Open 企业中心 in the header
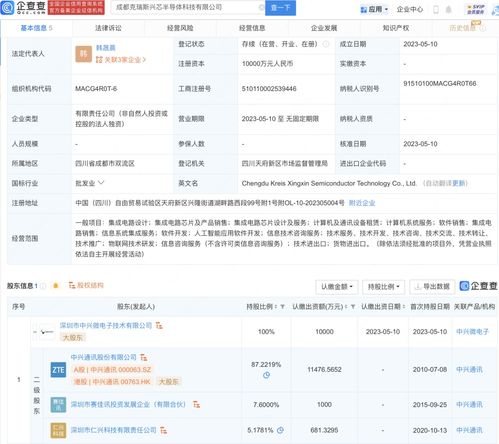This screenshot has height=444, width=499. click(410, 9)
